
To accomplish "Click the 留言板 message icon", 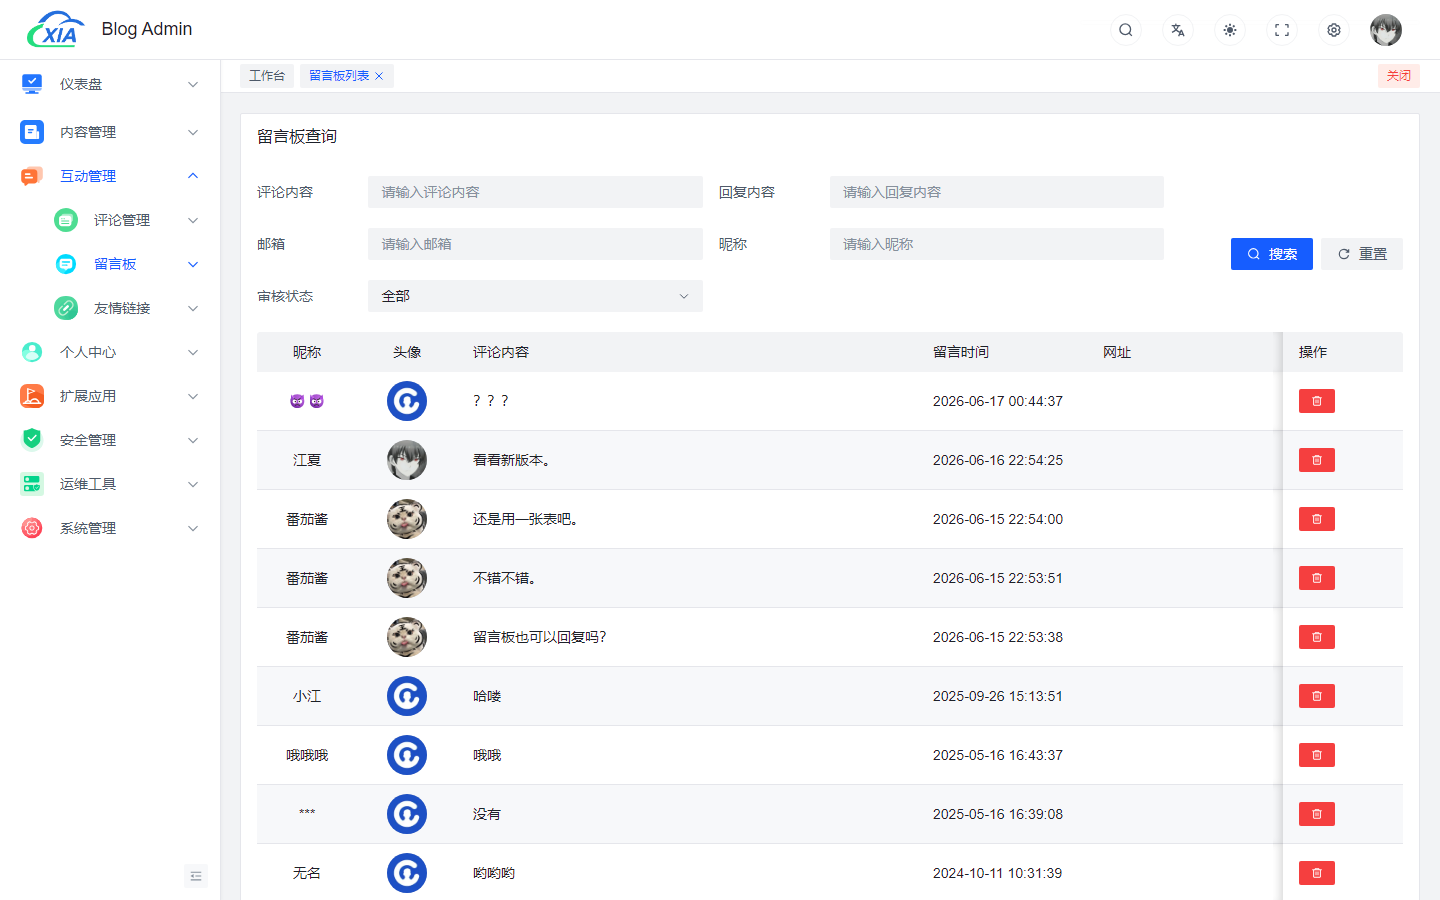I will pyautogui.click(x=66, y=264).
